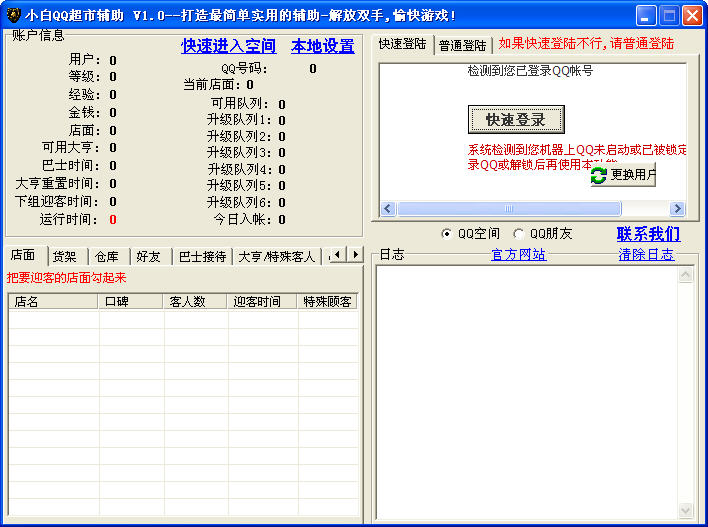This screenshot has height=527, width=708.
Task: Click the horizontal scrollbar thumb in login panel
Action: pos(509,209)
